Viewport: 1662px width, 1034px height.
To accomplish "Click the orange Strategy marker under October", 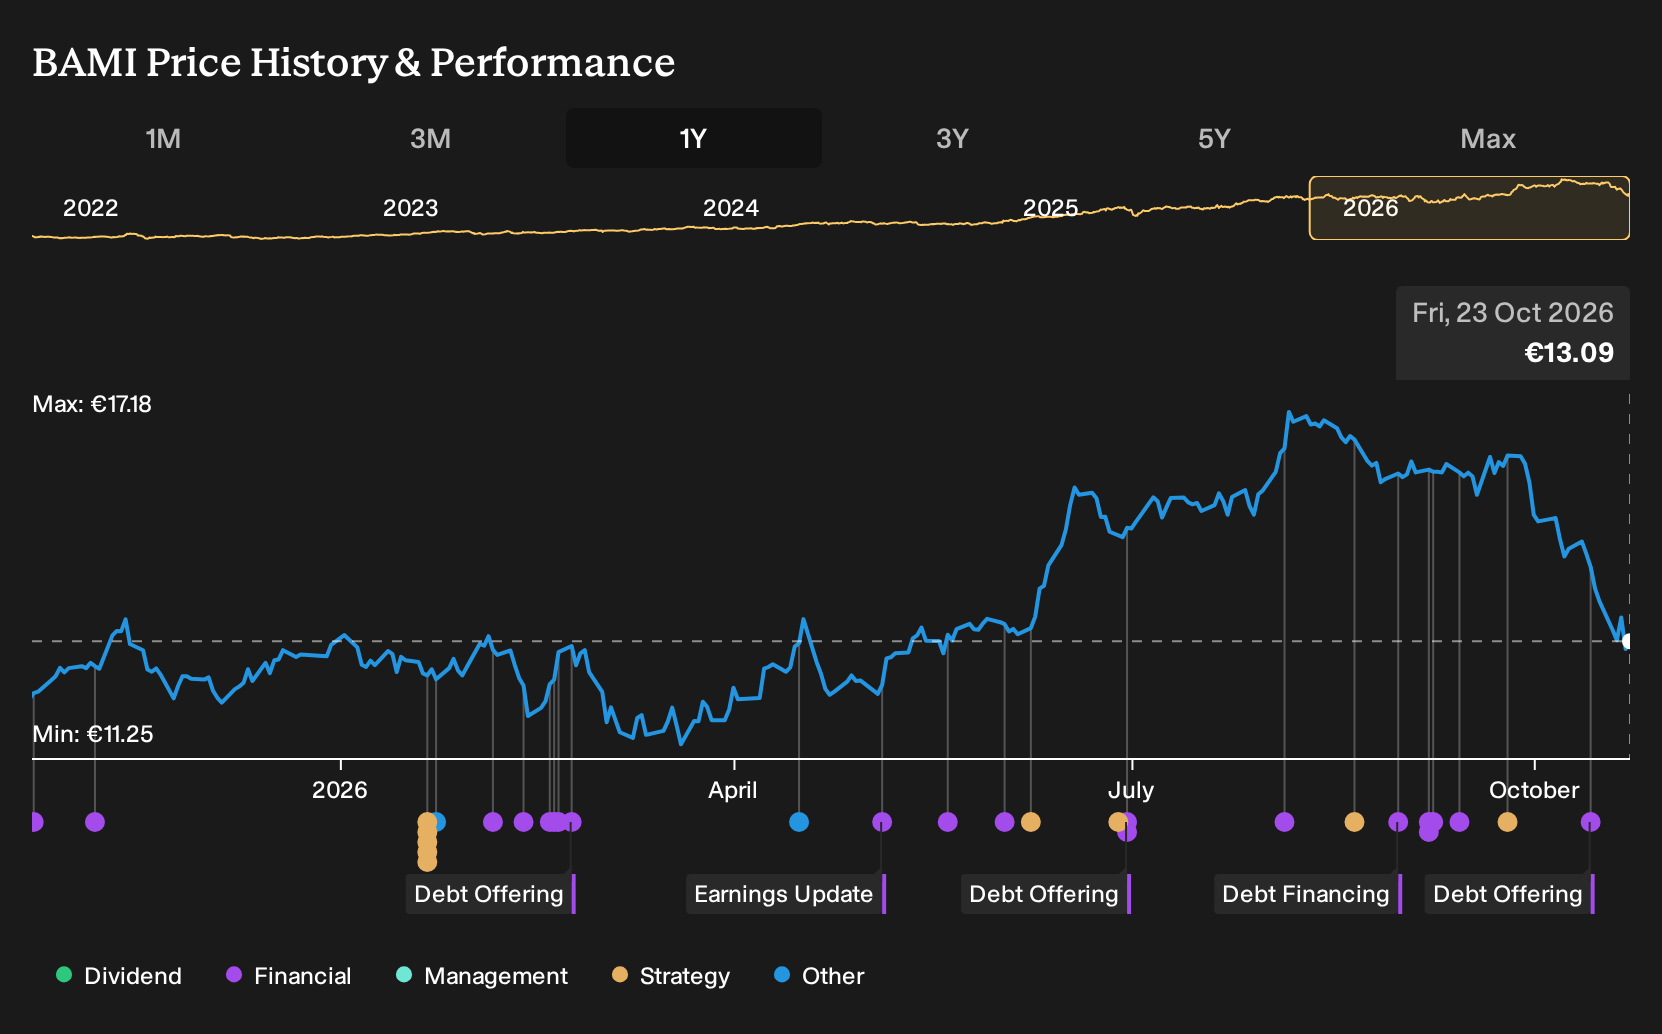I will pos(1507,822).
